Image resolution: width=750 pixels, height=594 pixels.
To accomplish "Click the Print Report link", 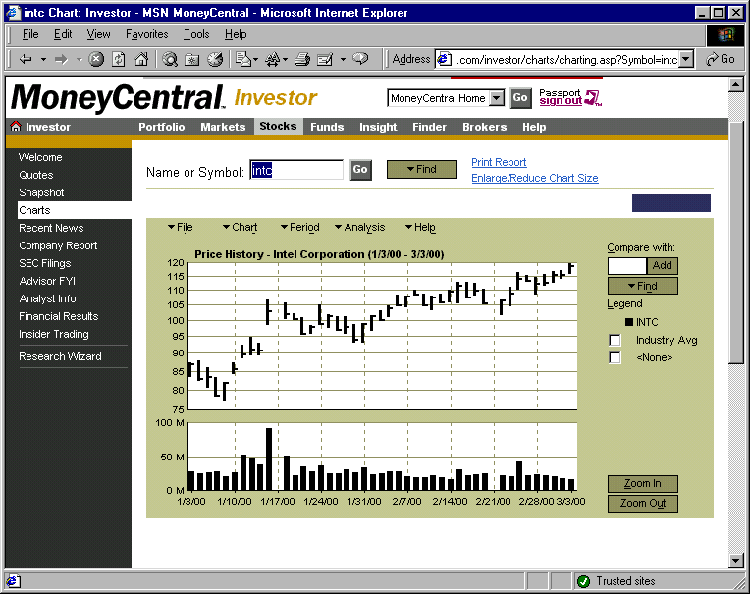I will (498, 162).
